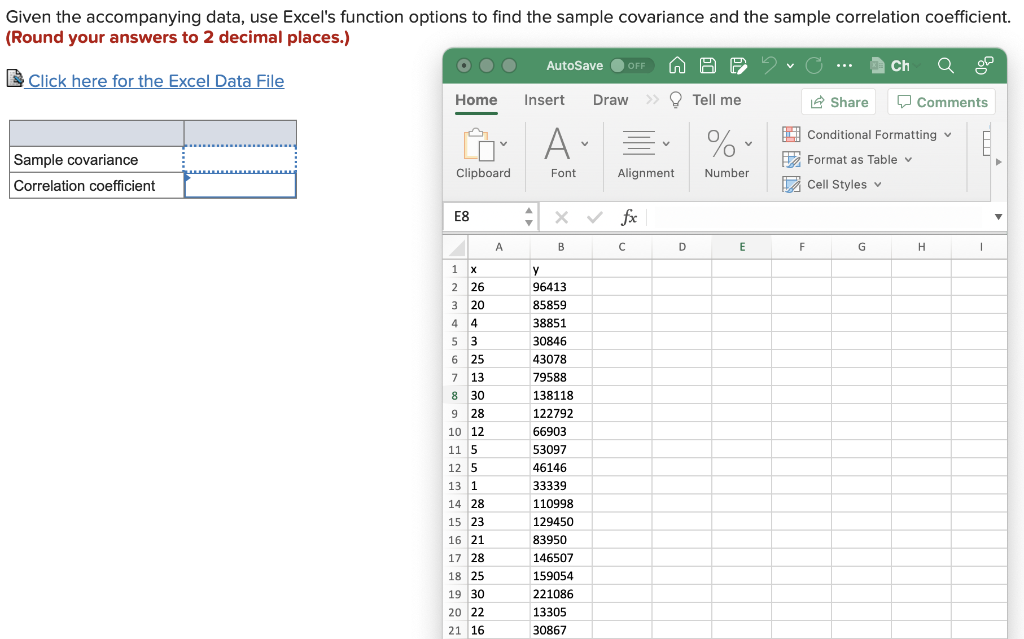Open the Cell Styles gallery
Image resolution: width=1024 pixels, height=639 pixels.
point(835,184)
